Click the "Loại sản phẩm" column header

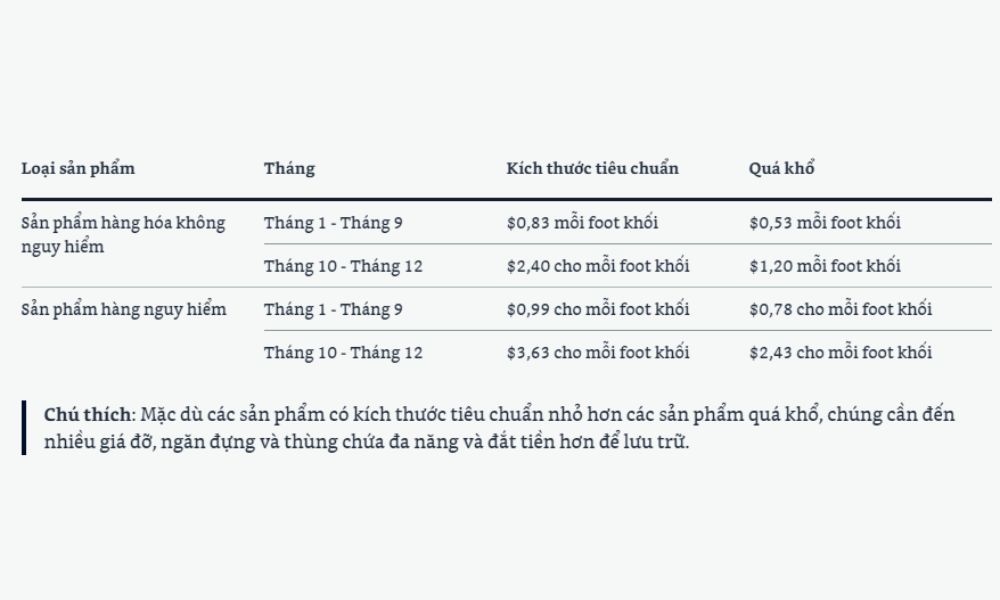(x=78, y=168)
